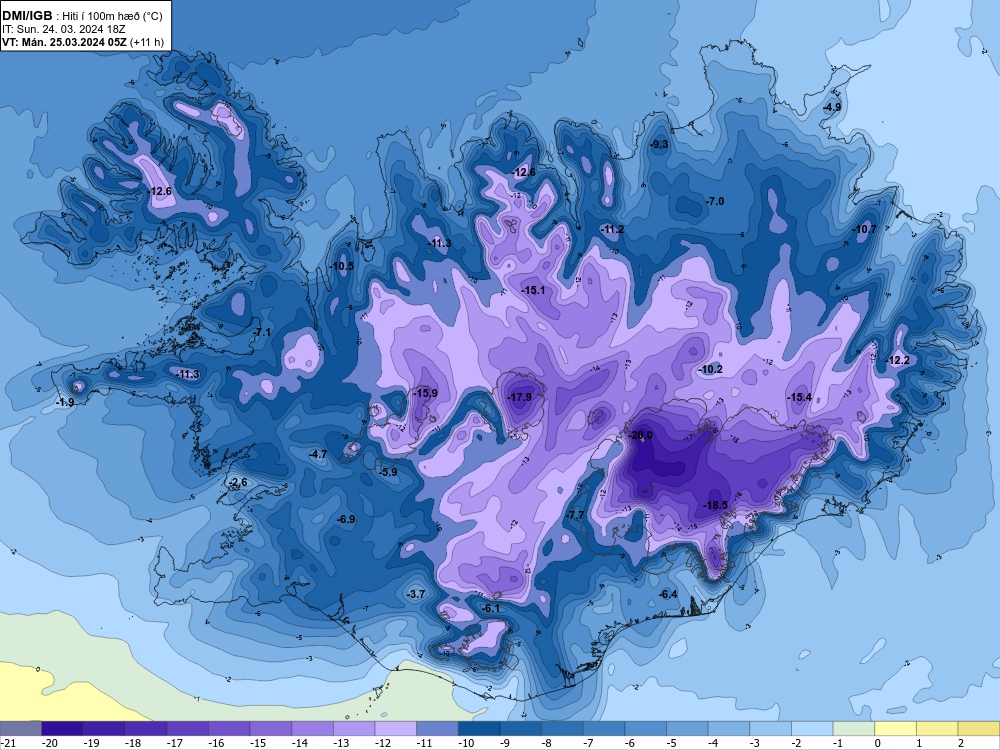Select the -2 pale blue legend swatch

tap(812, 728)
